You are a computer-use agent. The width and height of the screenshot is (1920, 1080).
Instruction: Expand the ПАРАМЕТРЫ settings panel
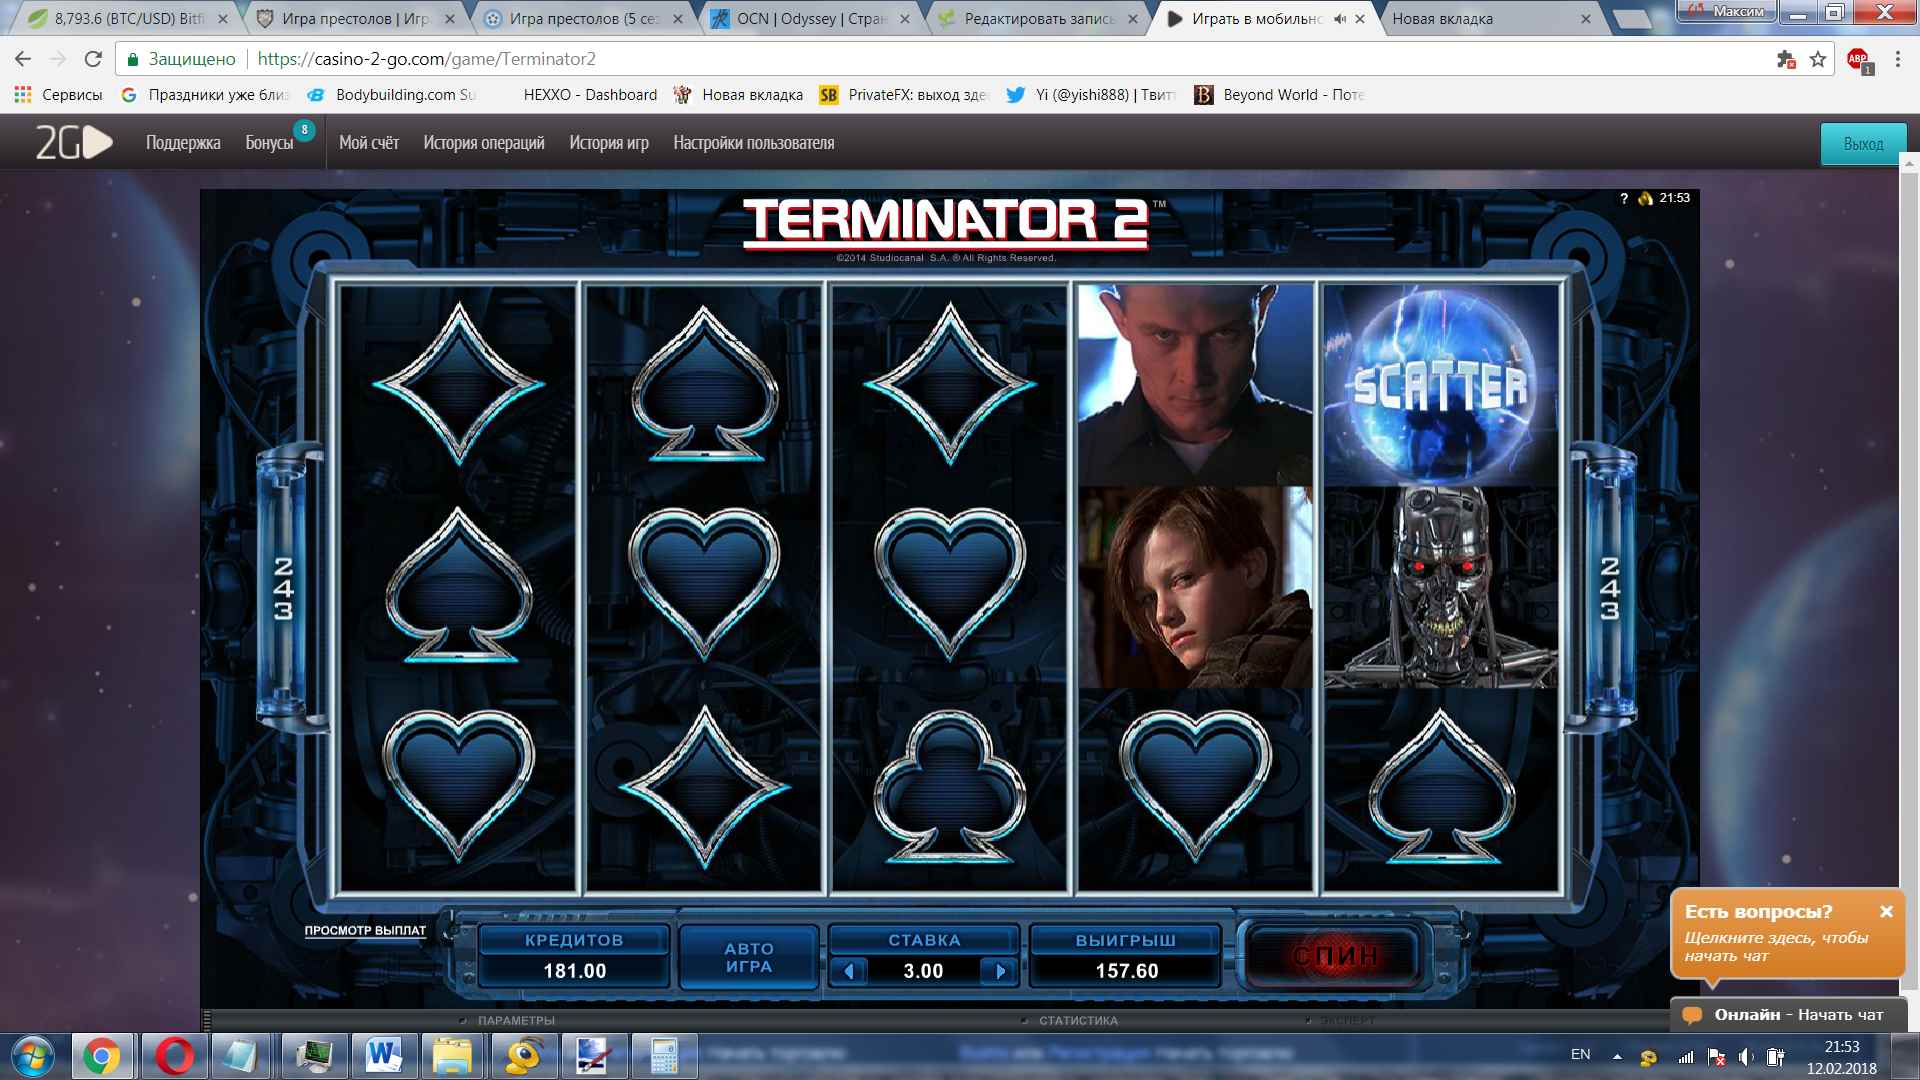[x=515, y=1021]
